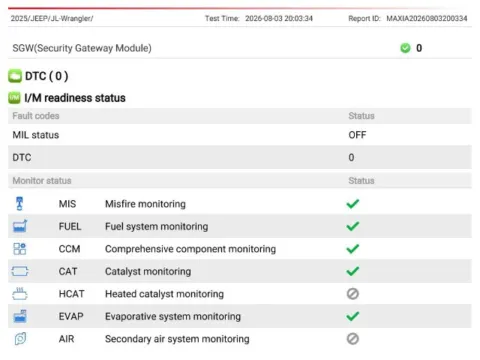Click the MIL status label
Viewport: 480px width, 360px height.
(x=36, y=135)
